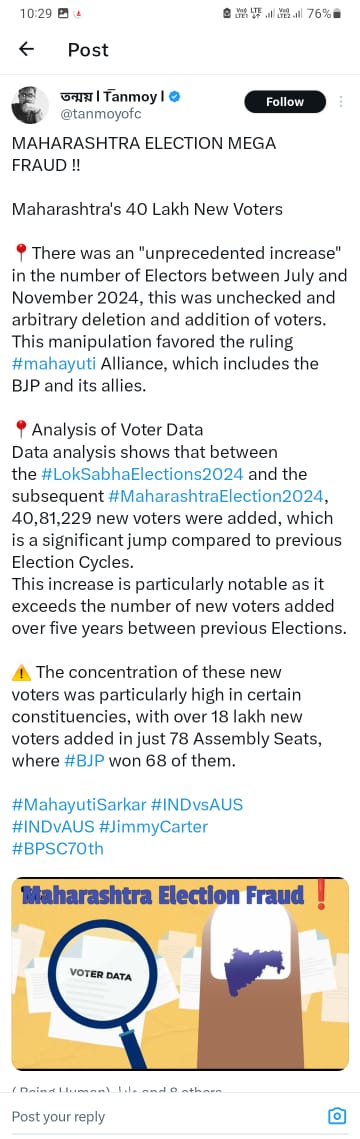Open the #MahayutiSarkar hashtag
360x1139 pixels.
coord(79,804)
